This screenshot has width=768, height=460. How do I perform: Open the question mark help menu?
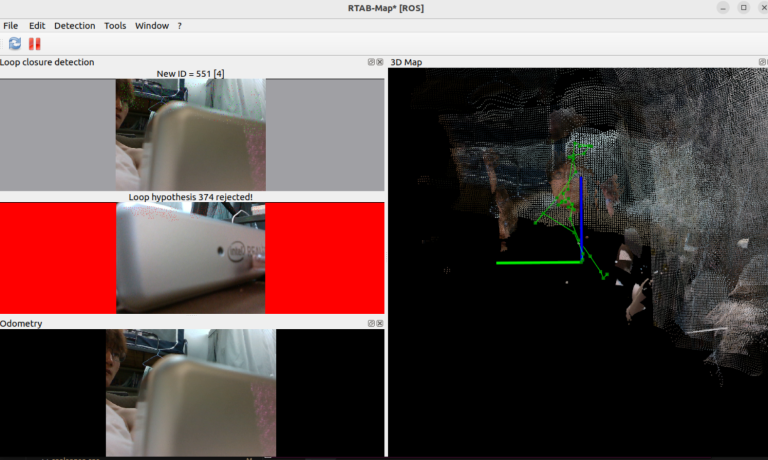180,25
